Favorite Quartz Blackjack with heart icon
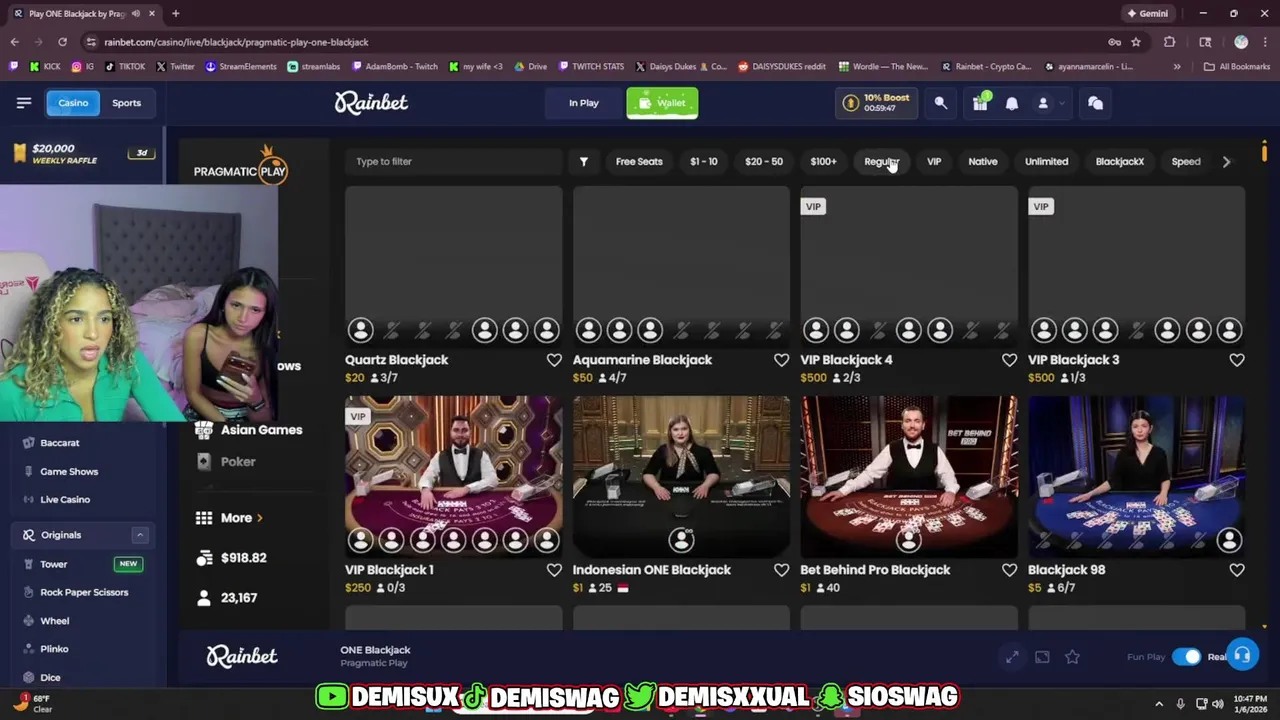1280x720 pixels. pyautogui.click(x=554, y=360)
